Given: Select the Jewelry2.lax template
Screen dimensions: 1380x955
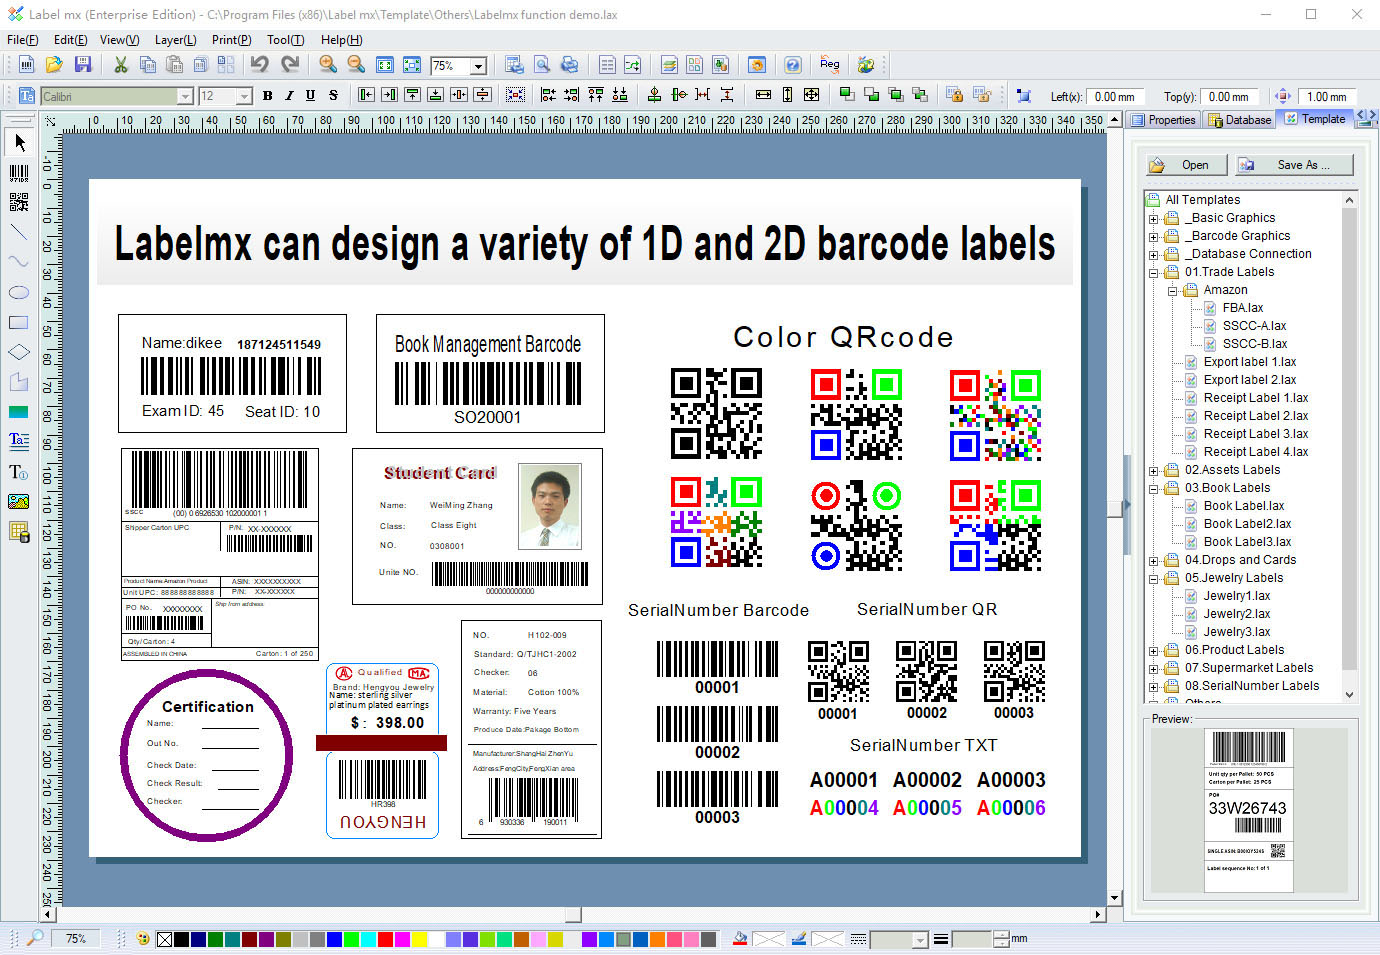Looking at the screenshot, I should tap(1237, 614).
